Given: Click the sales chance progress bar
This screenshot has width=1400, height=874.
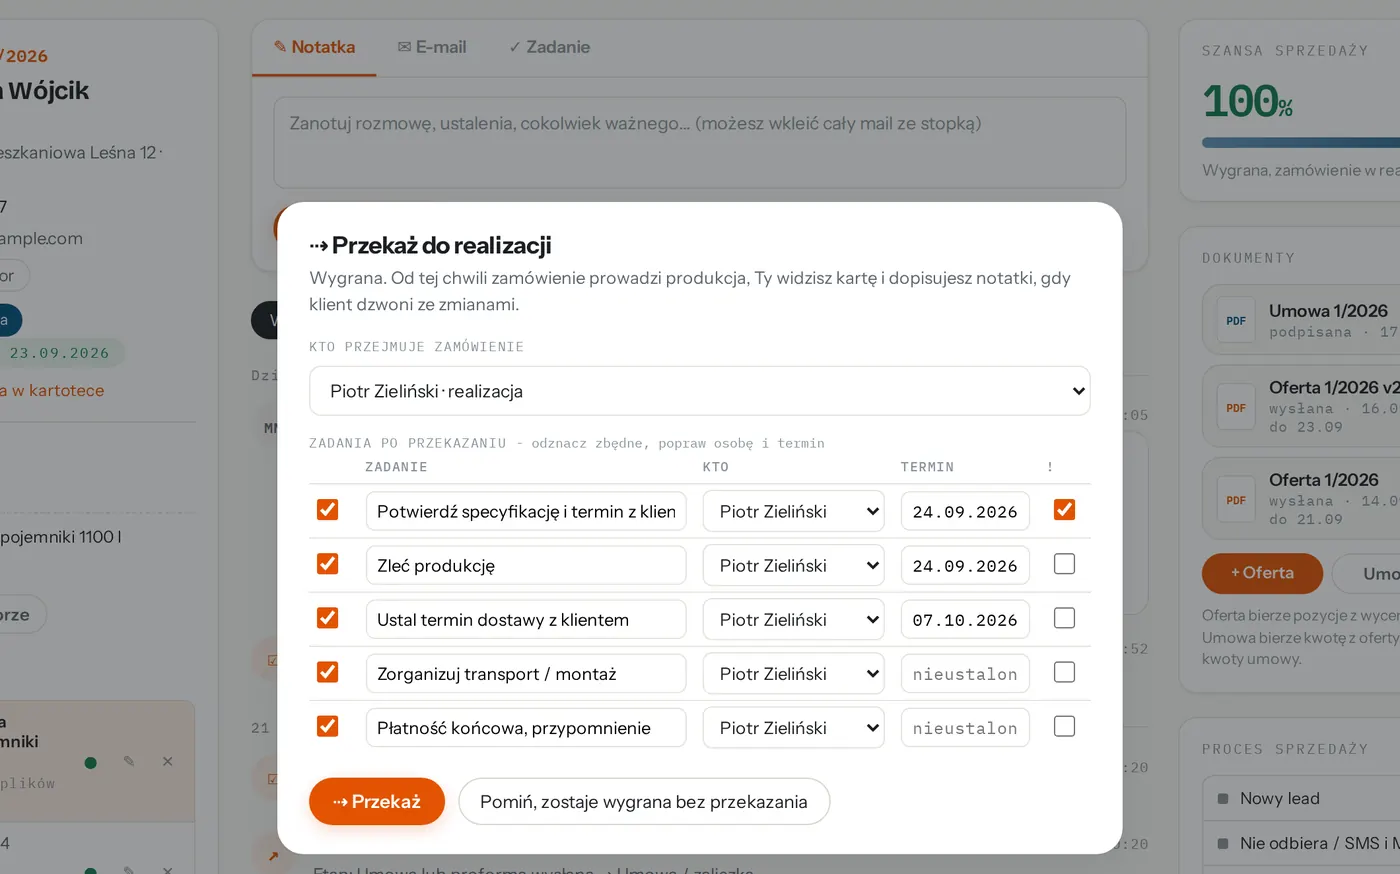Looking at the screenshot, I should (x=1301, y=143).
